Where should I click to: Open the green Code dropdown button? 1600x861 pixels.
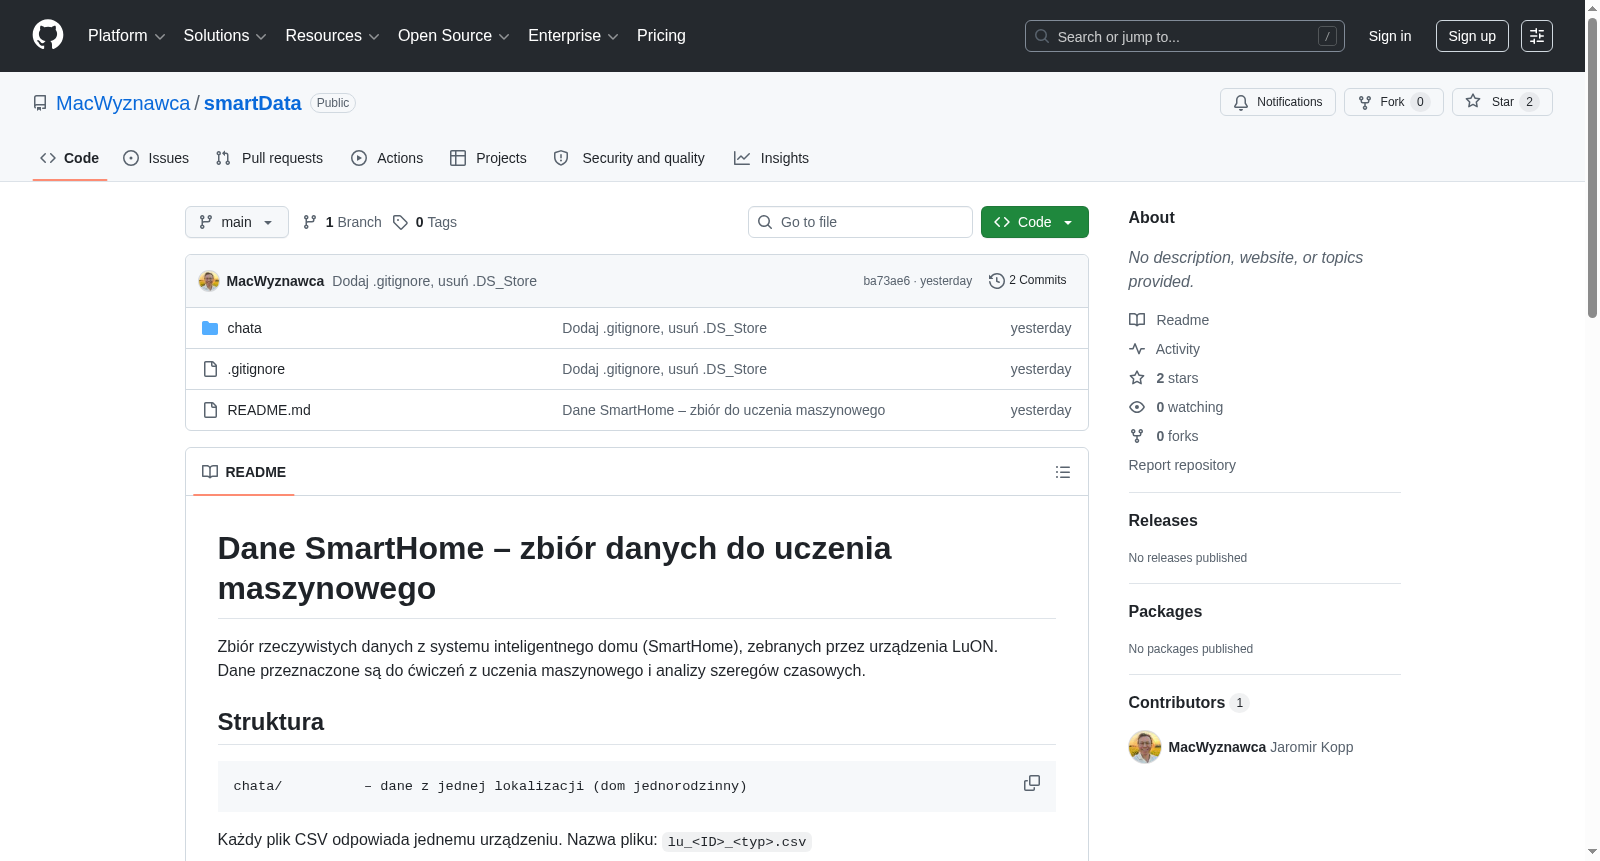click(x=1035, y=222)
